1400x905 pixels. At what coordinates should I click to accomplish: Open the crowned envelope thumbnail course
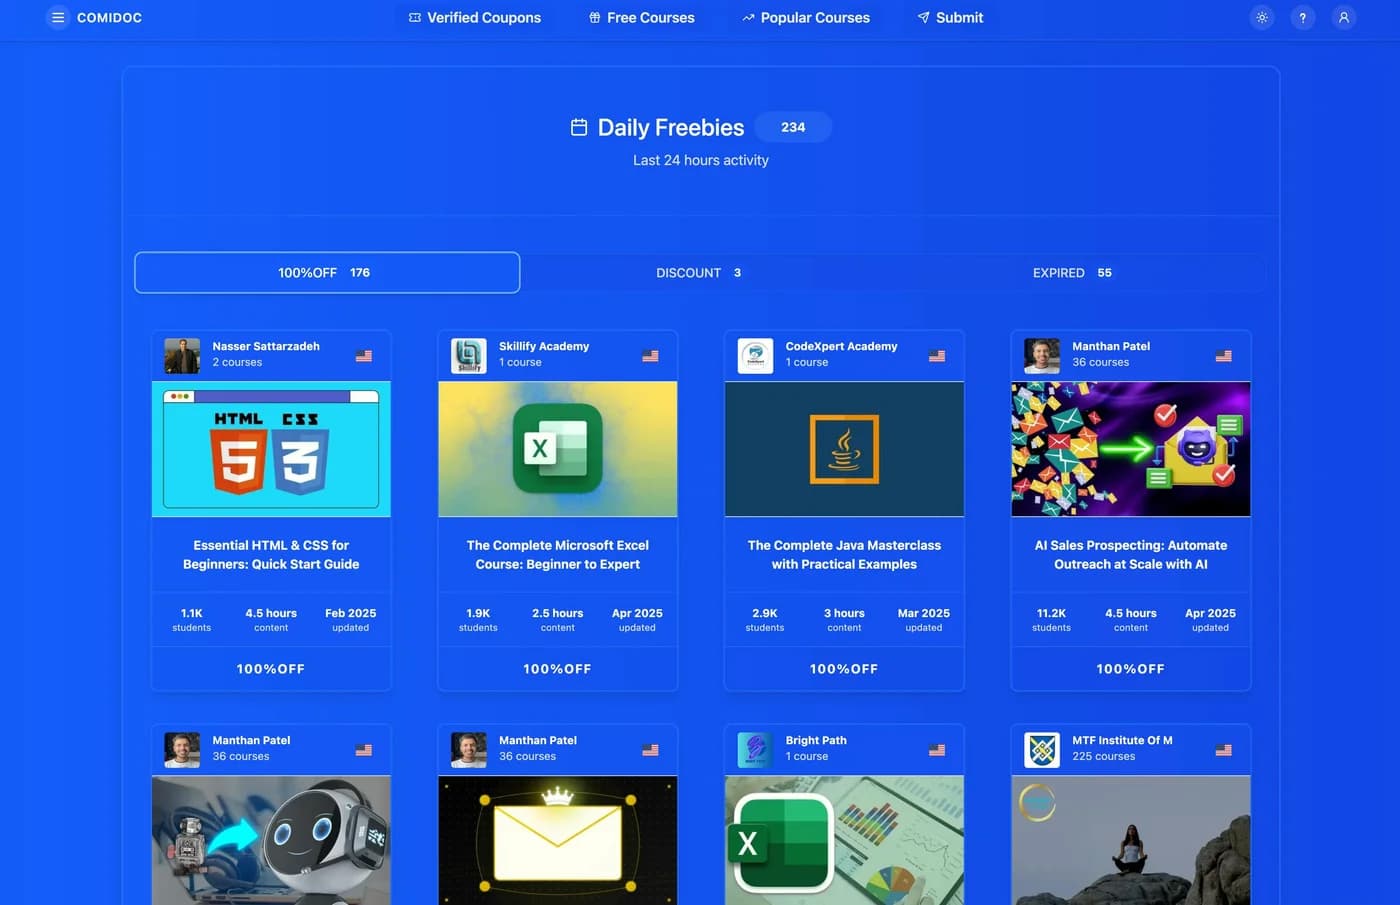[x=557, y=840]
